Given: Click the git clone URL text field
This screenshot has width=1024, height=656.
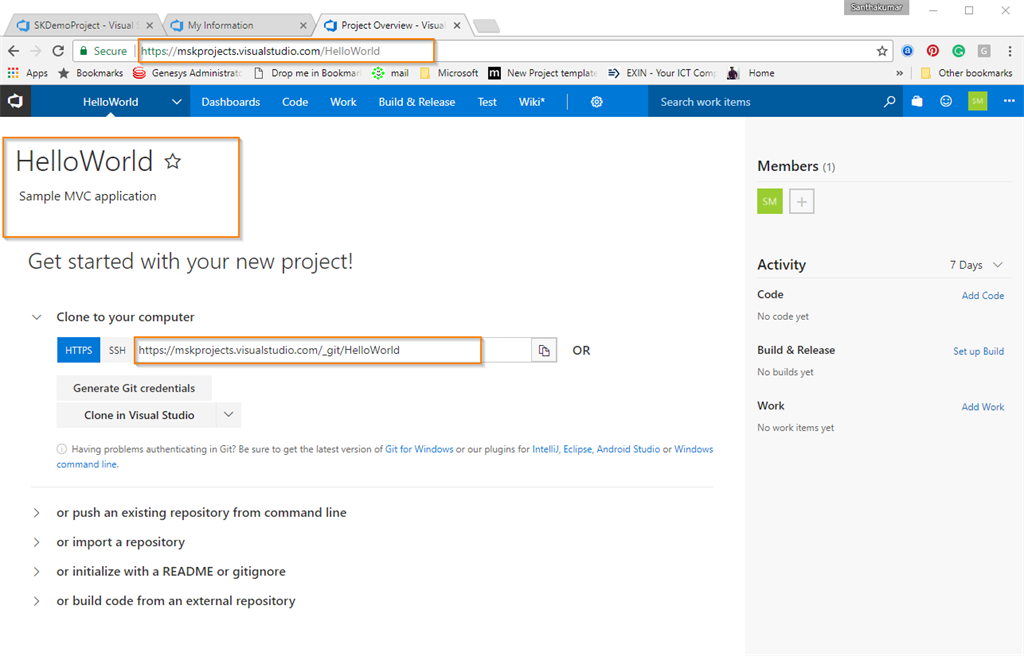Looking at the screenshot, I should [332, 350].
